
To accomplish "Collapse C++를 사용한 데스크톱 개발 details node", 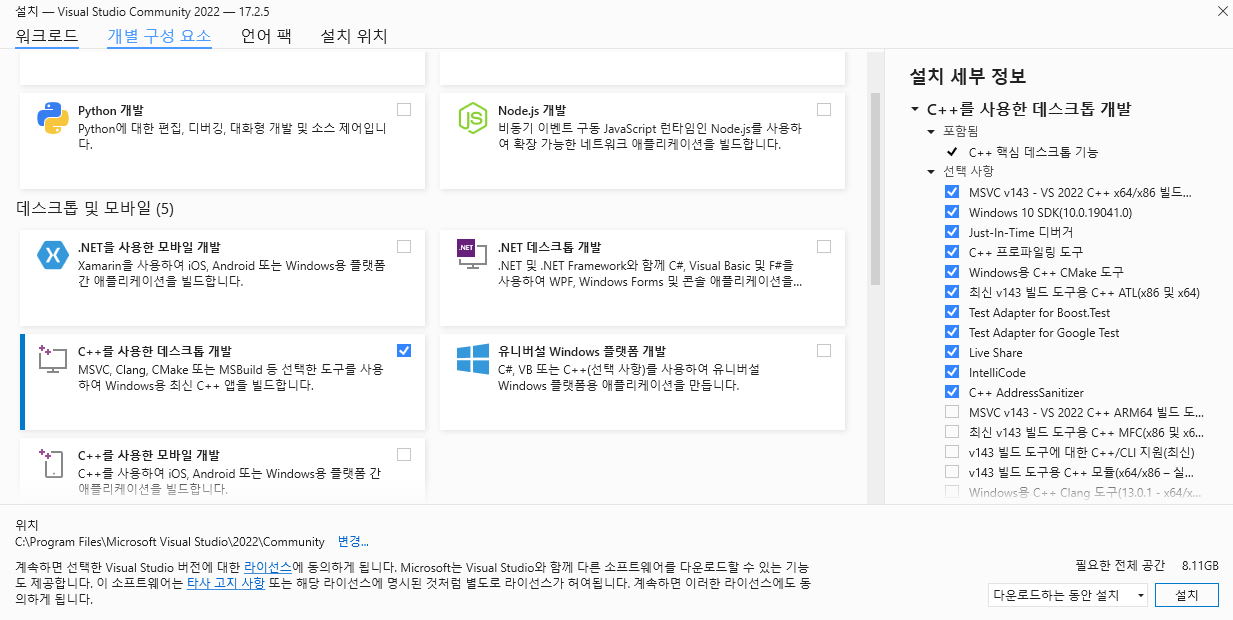I will pyautogui.click(x=914, y=110).
